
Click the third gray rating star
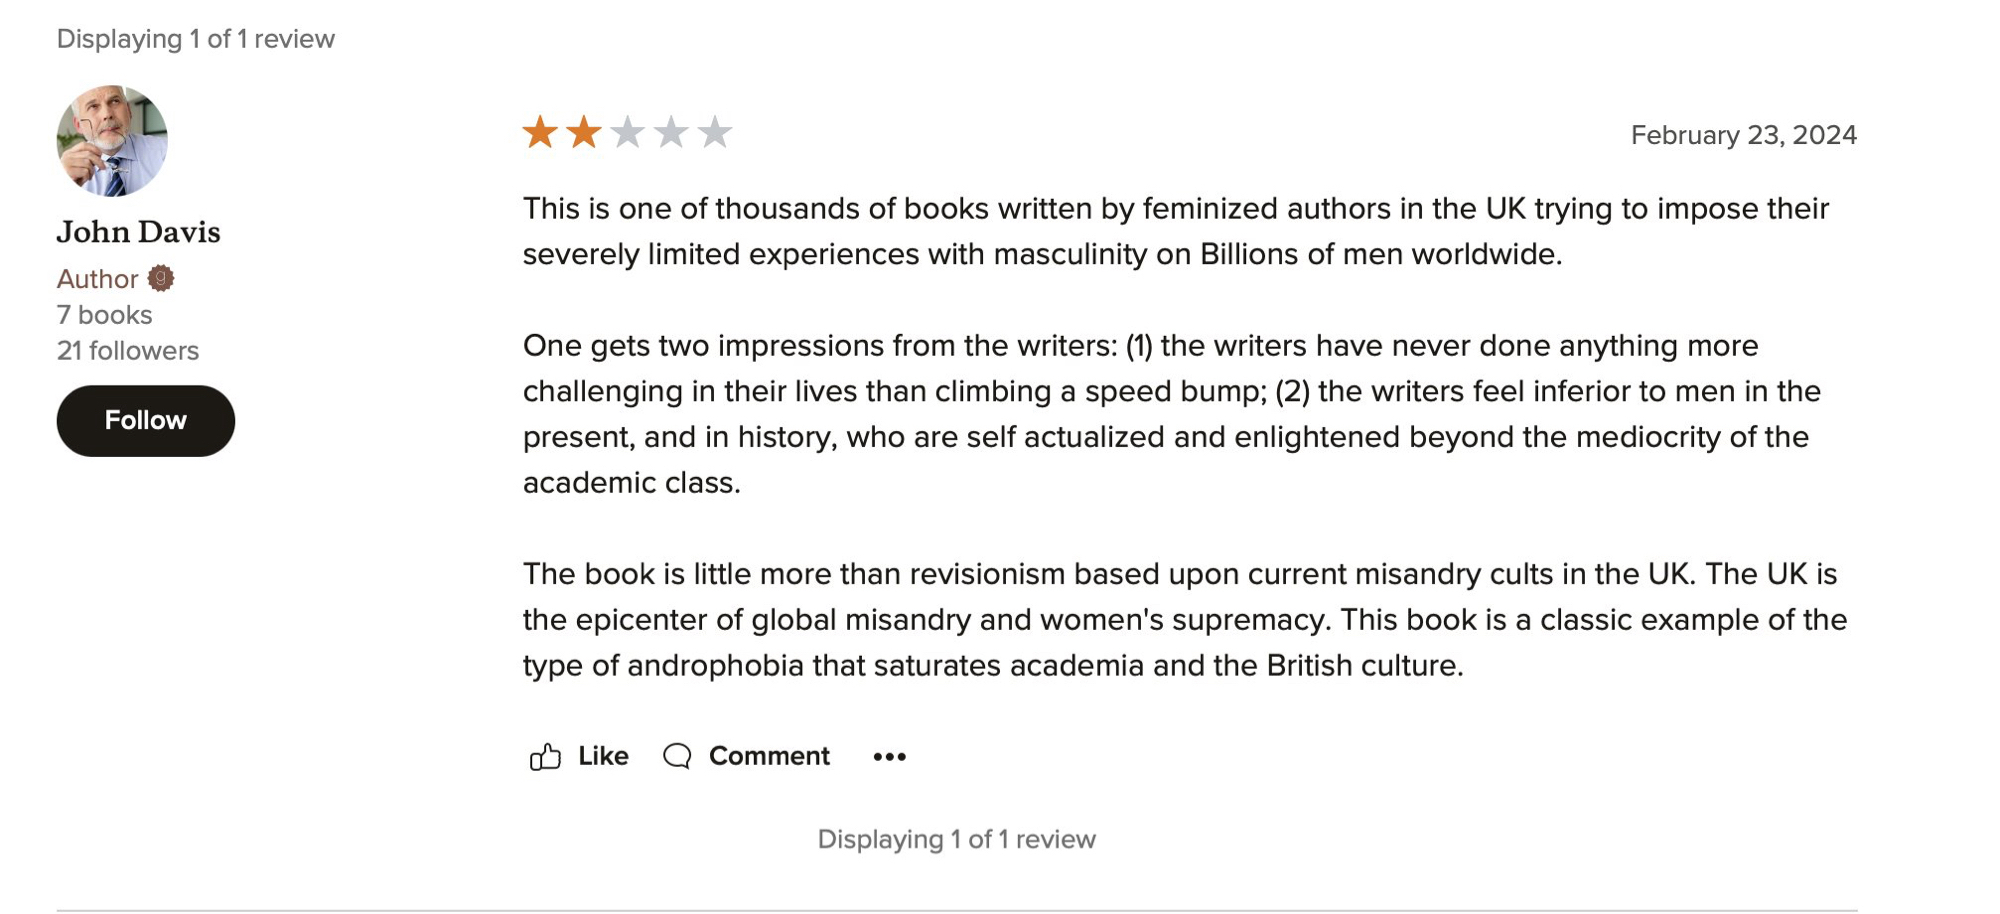click(627, 132)
